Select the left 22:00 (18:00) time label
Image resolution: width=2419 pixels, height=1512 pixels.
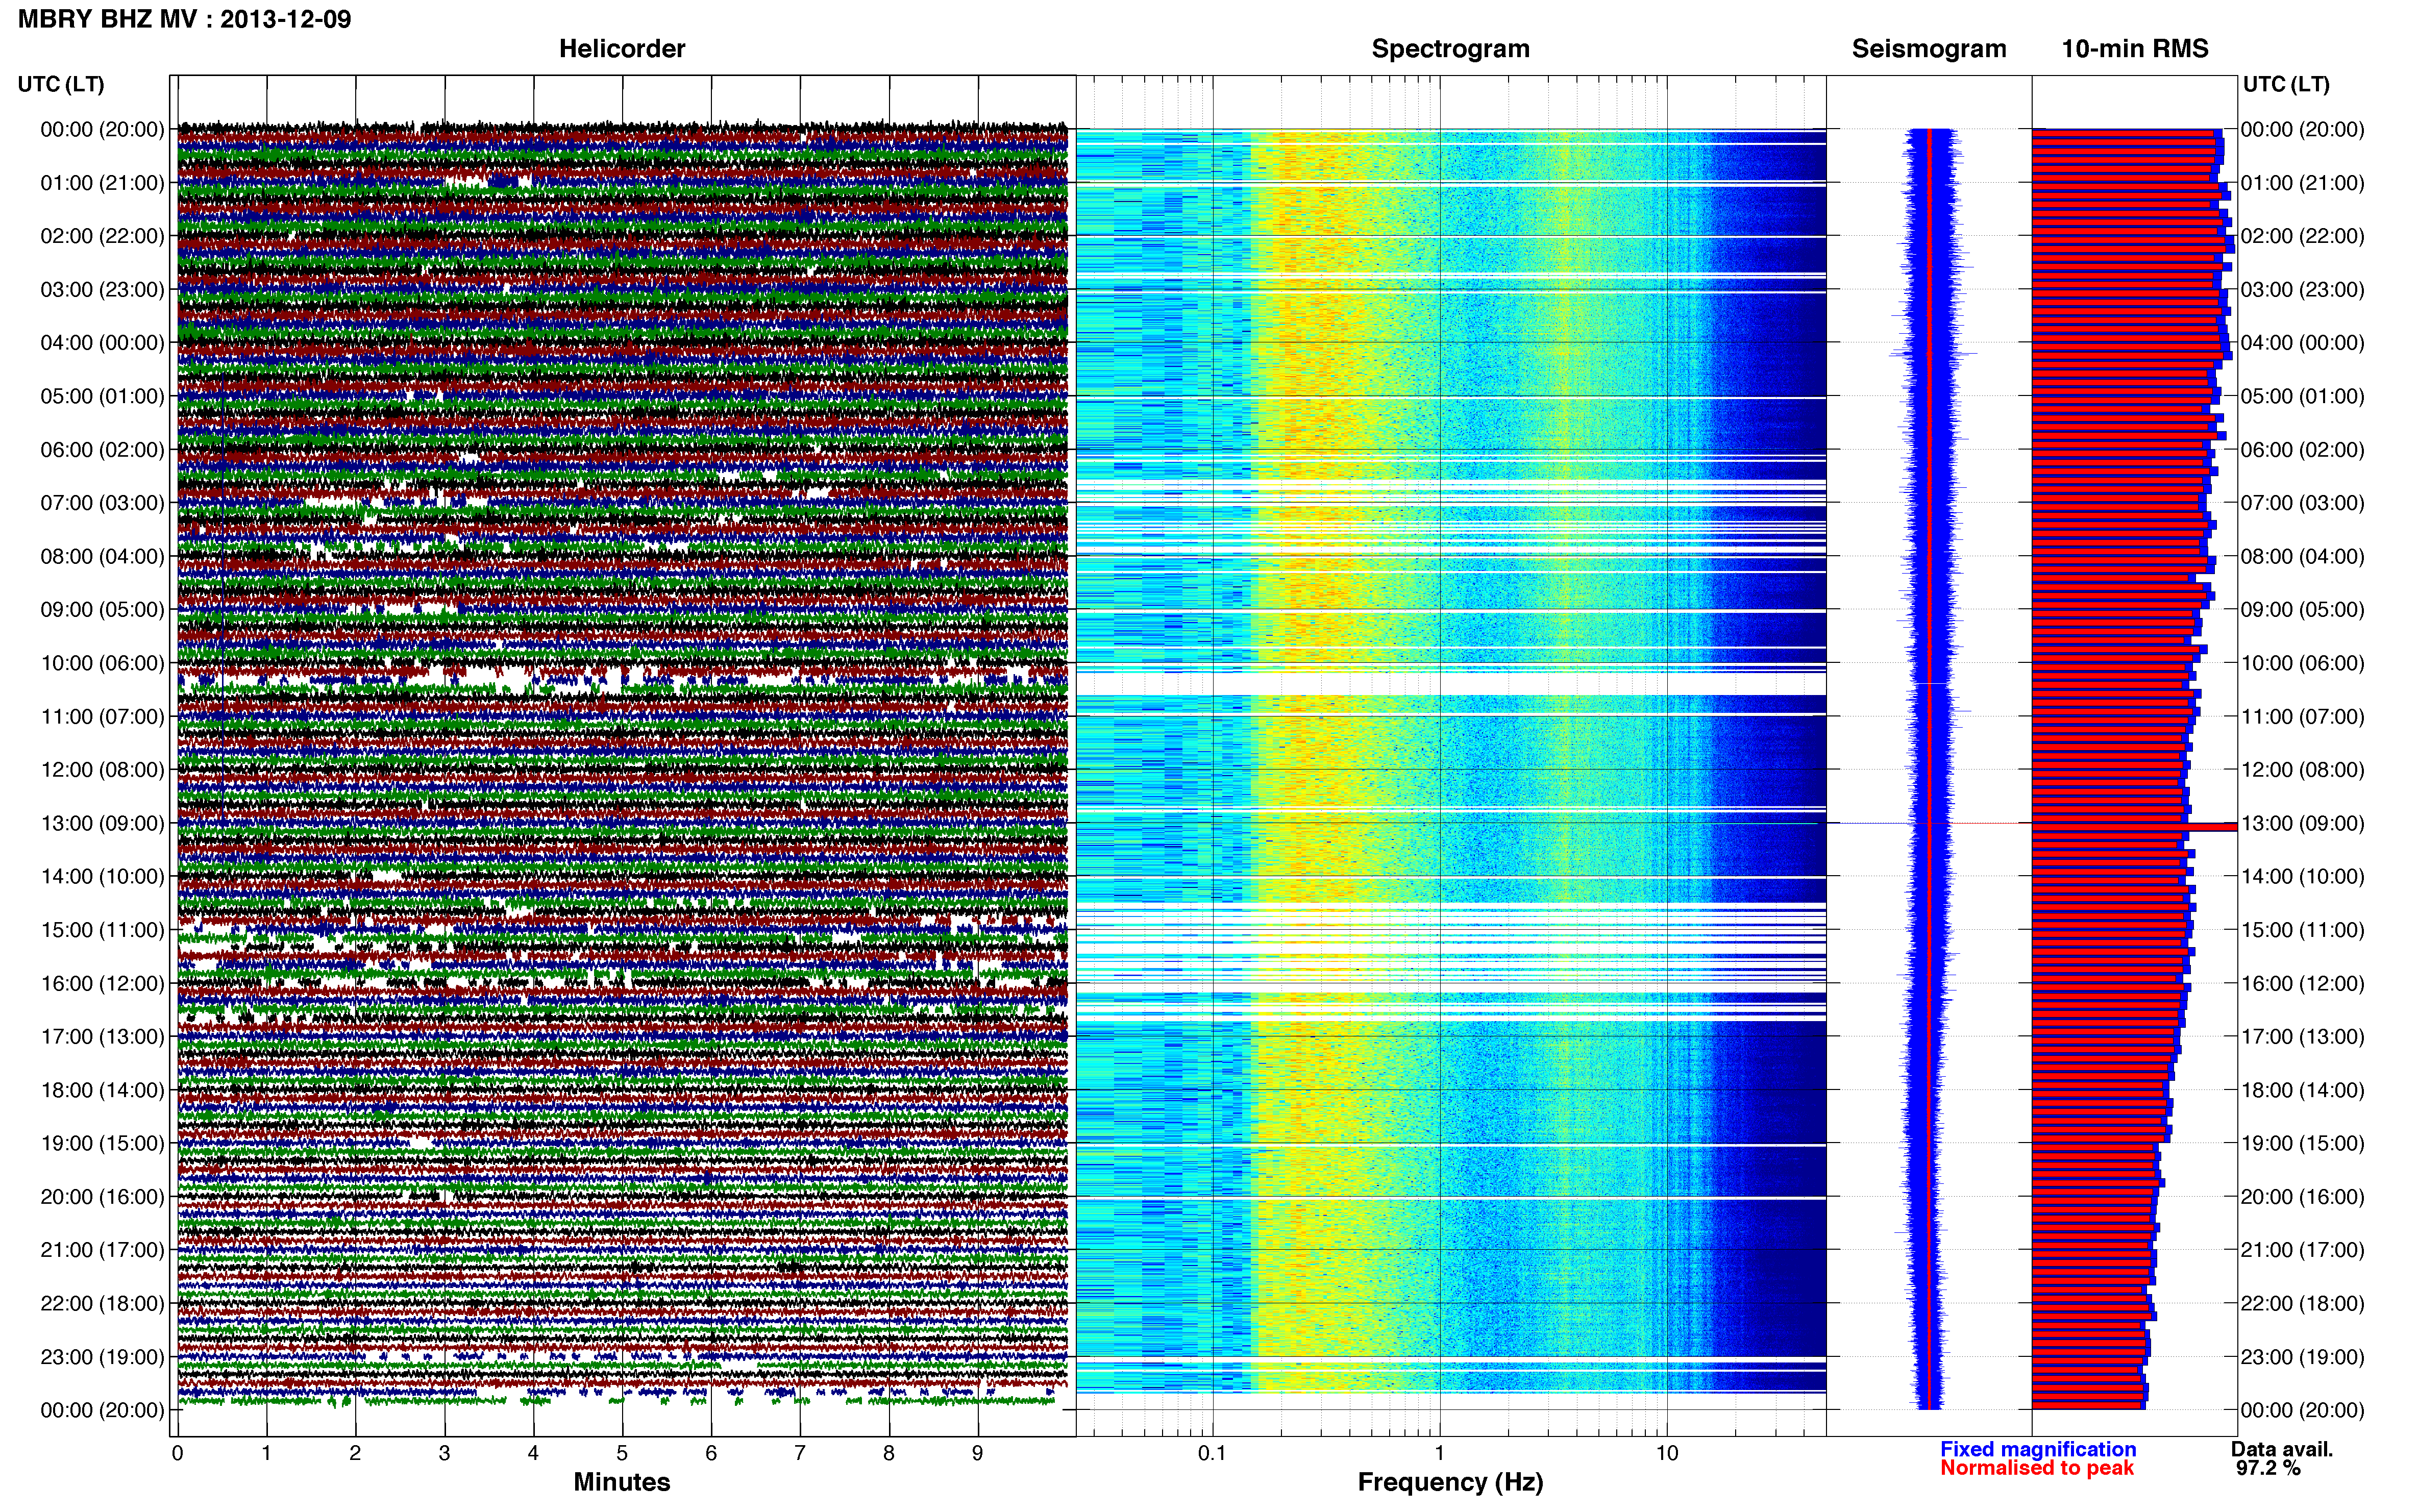tap(102, 1303)
